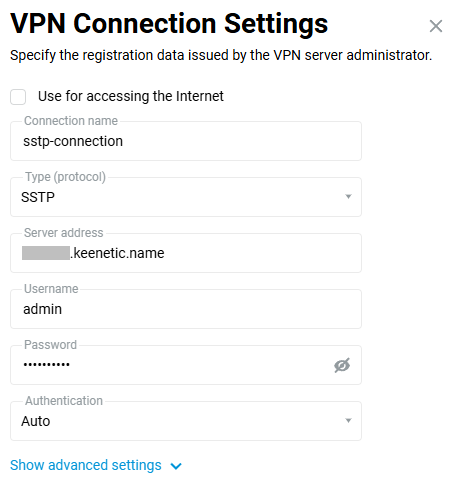Select the Username field containing admin

tap(186, 309)
